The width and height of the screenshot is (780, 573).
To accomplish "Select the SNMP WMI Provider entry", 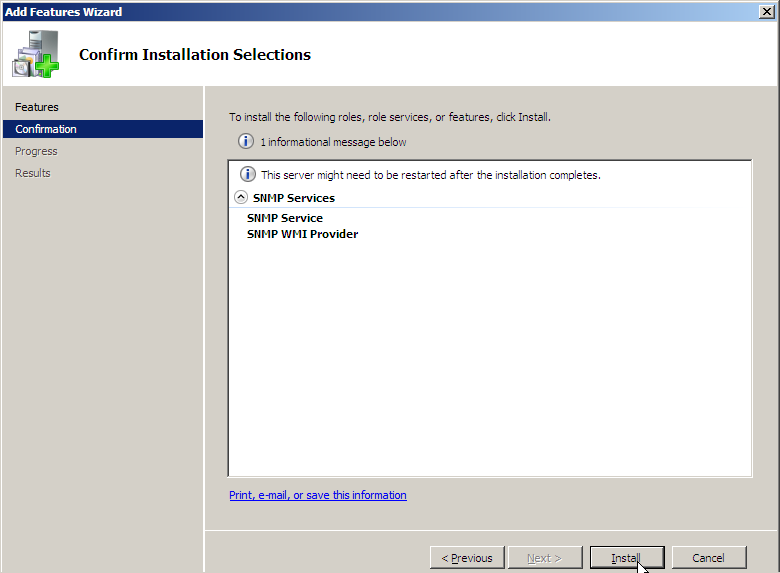I will [x=302, y=234].
